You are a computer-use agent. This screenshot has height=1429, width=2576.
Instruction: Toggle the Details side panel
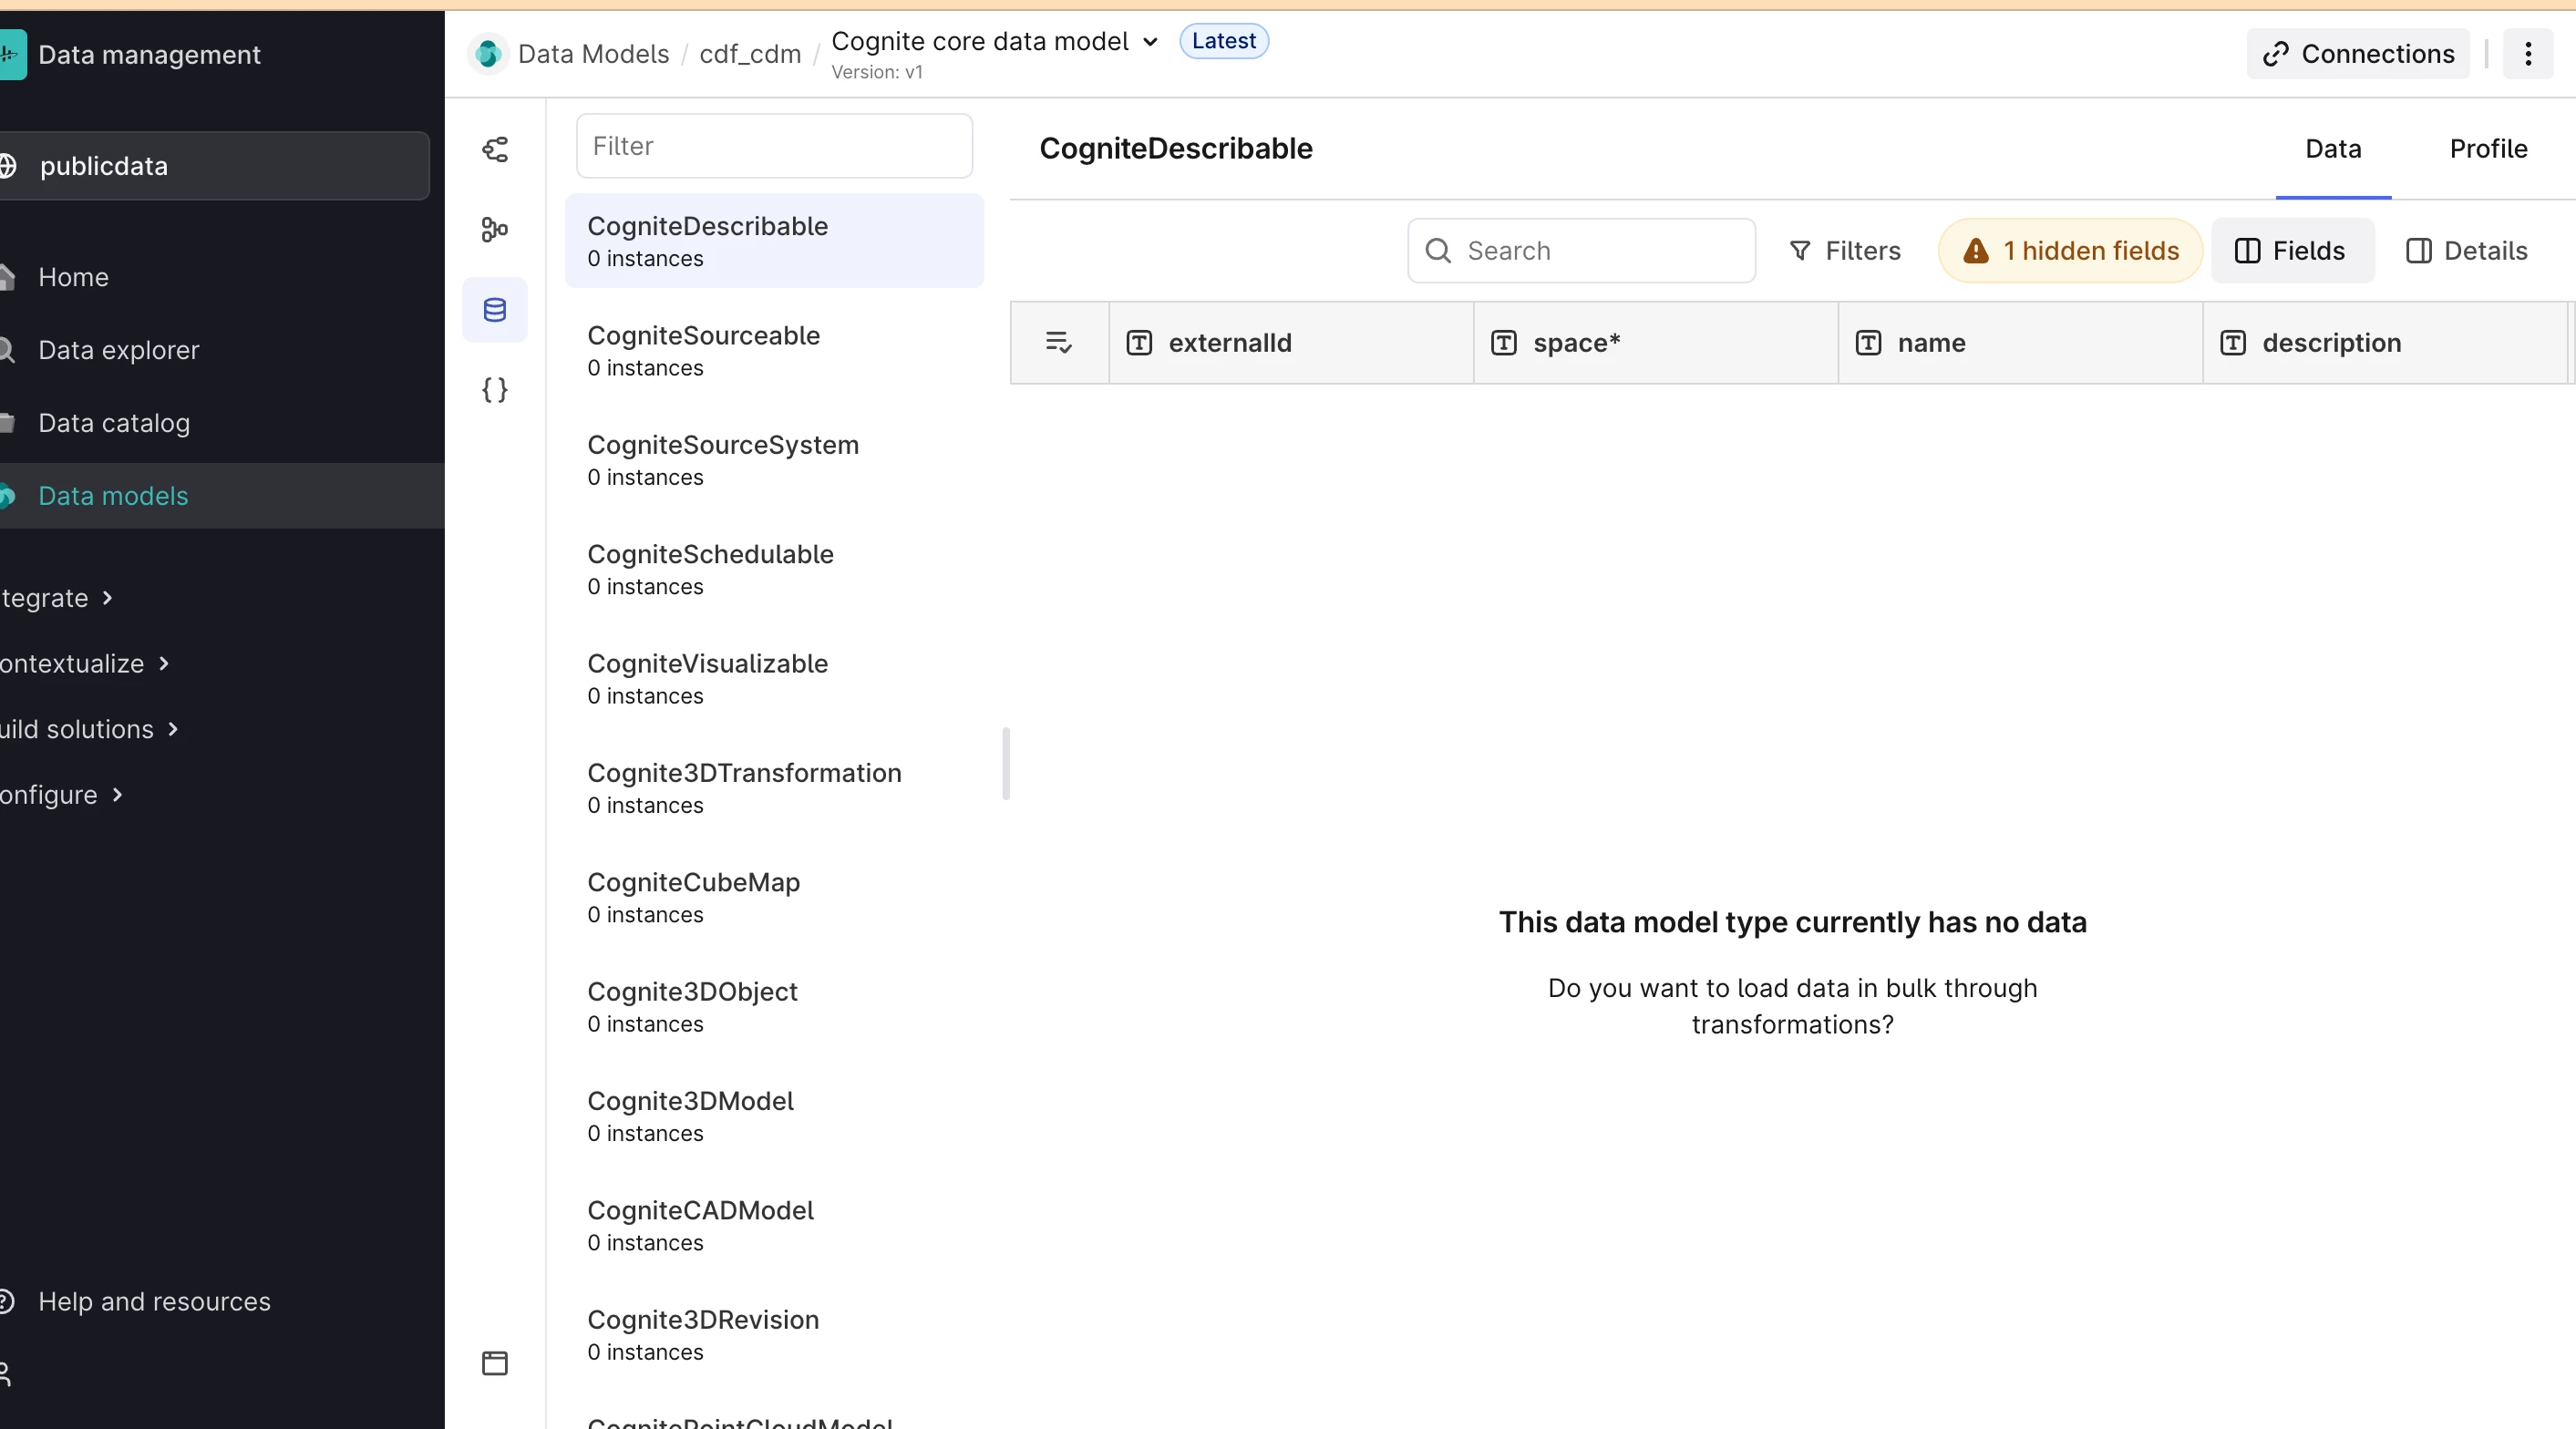pos(2466,251)
